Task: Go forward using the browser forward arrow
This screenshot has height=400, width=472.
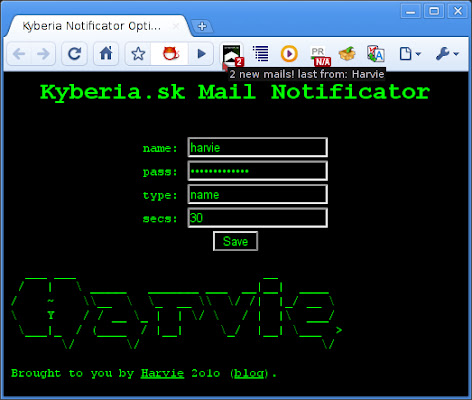Action: tap(43, 54)
